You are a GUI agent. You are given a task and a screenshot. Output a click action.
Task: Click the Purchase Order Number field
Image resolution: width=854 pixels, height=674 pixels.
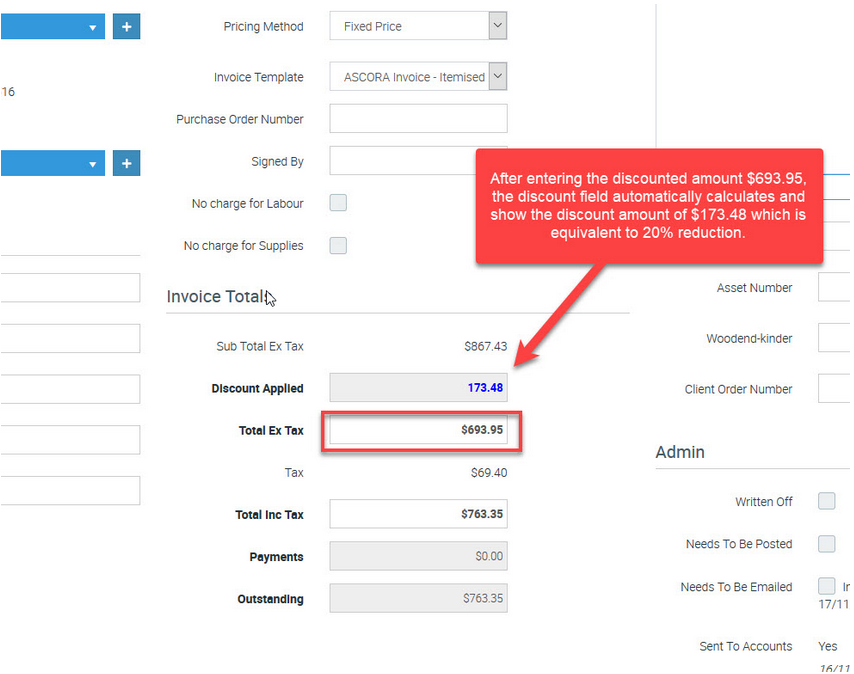coord(418,118)
